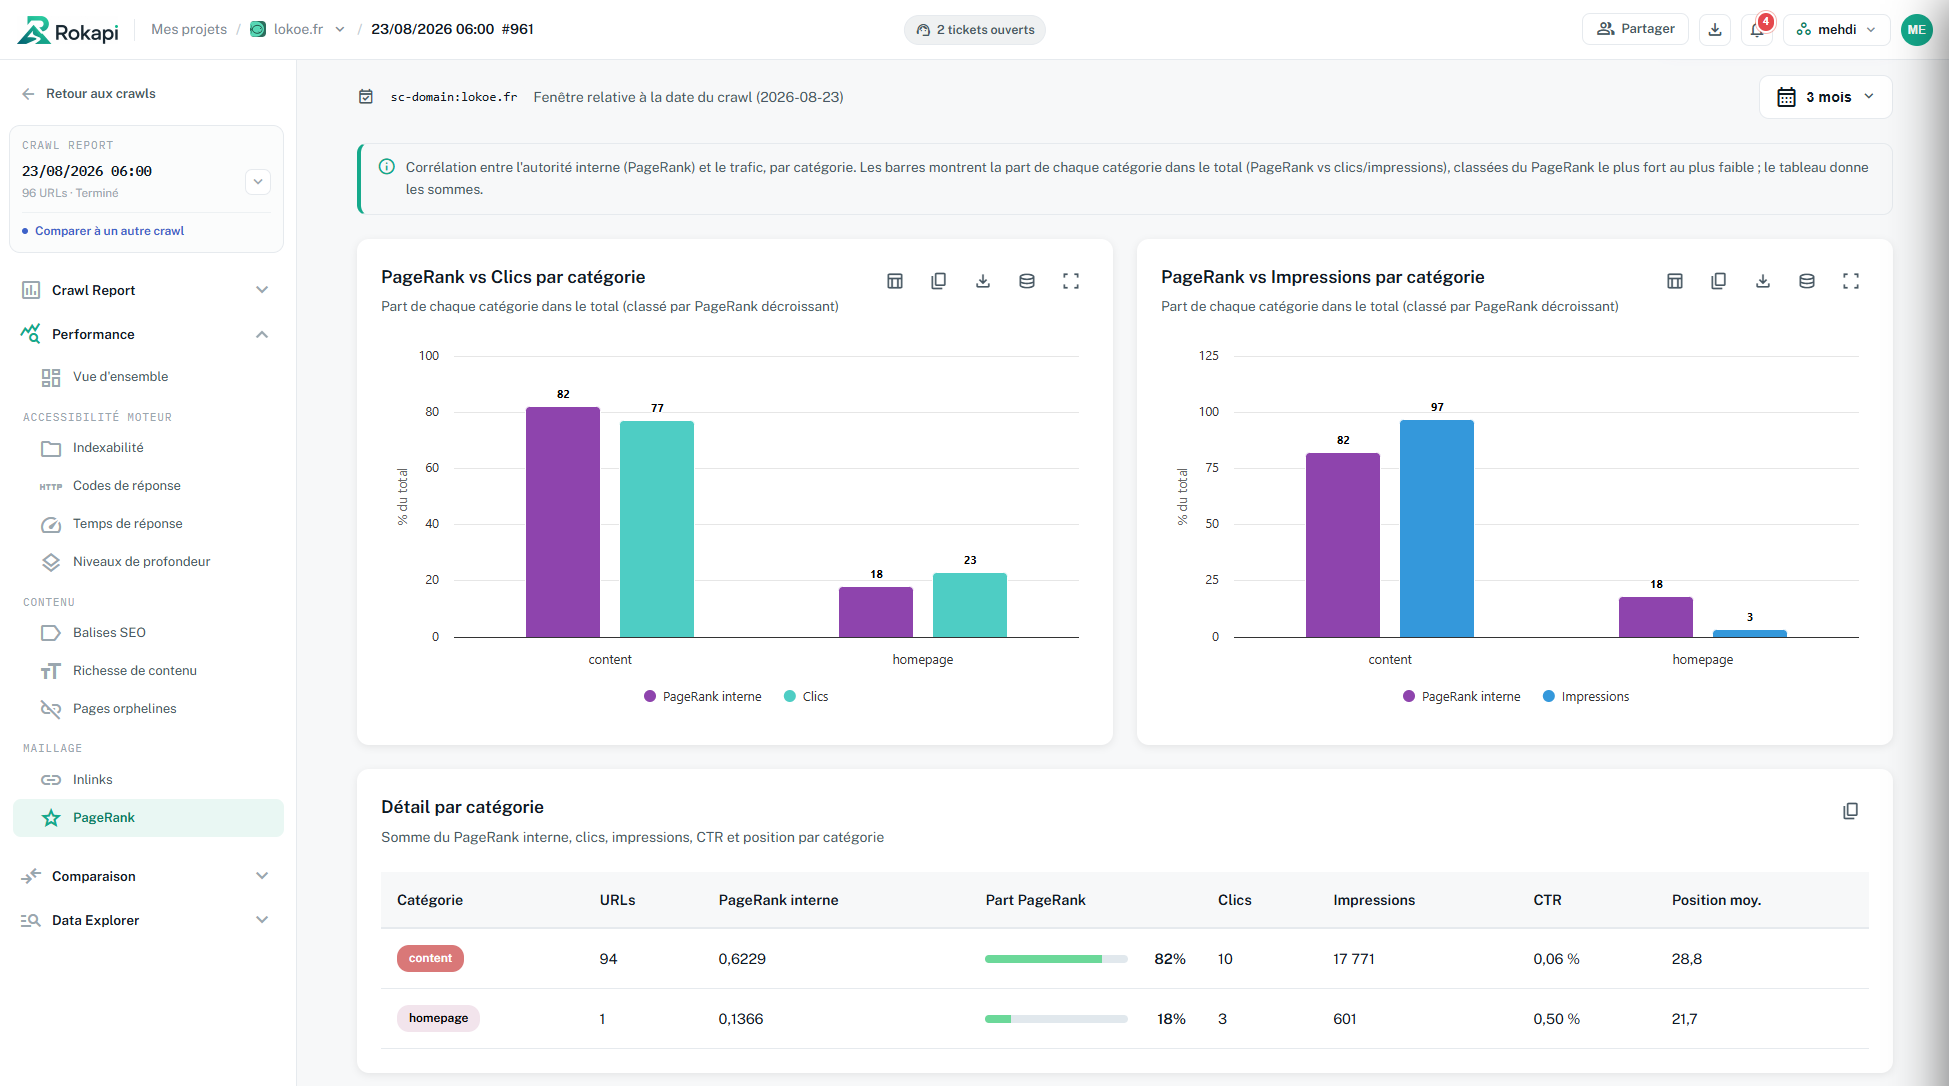The image size is (1949, 1086).
Task: Download the PageRank vs Clics chart
Action: [x=983, y=281]
